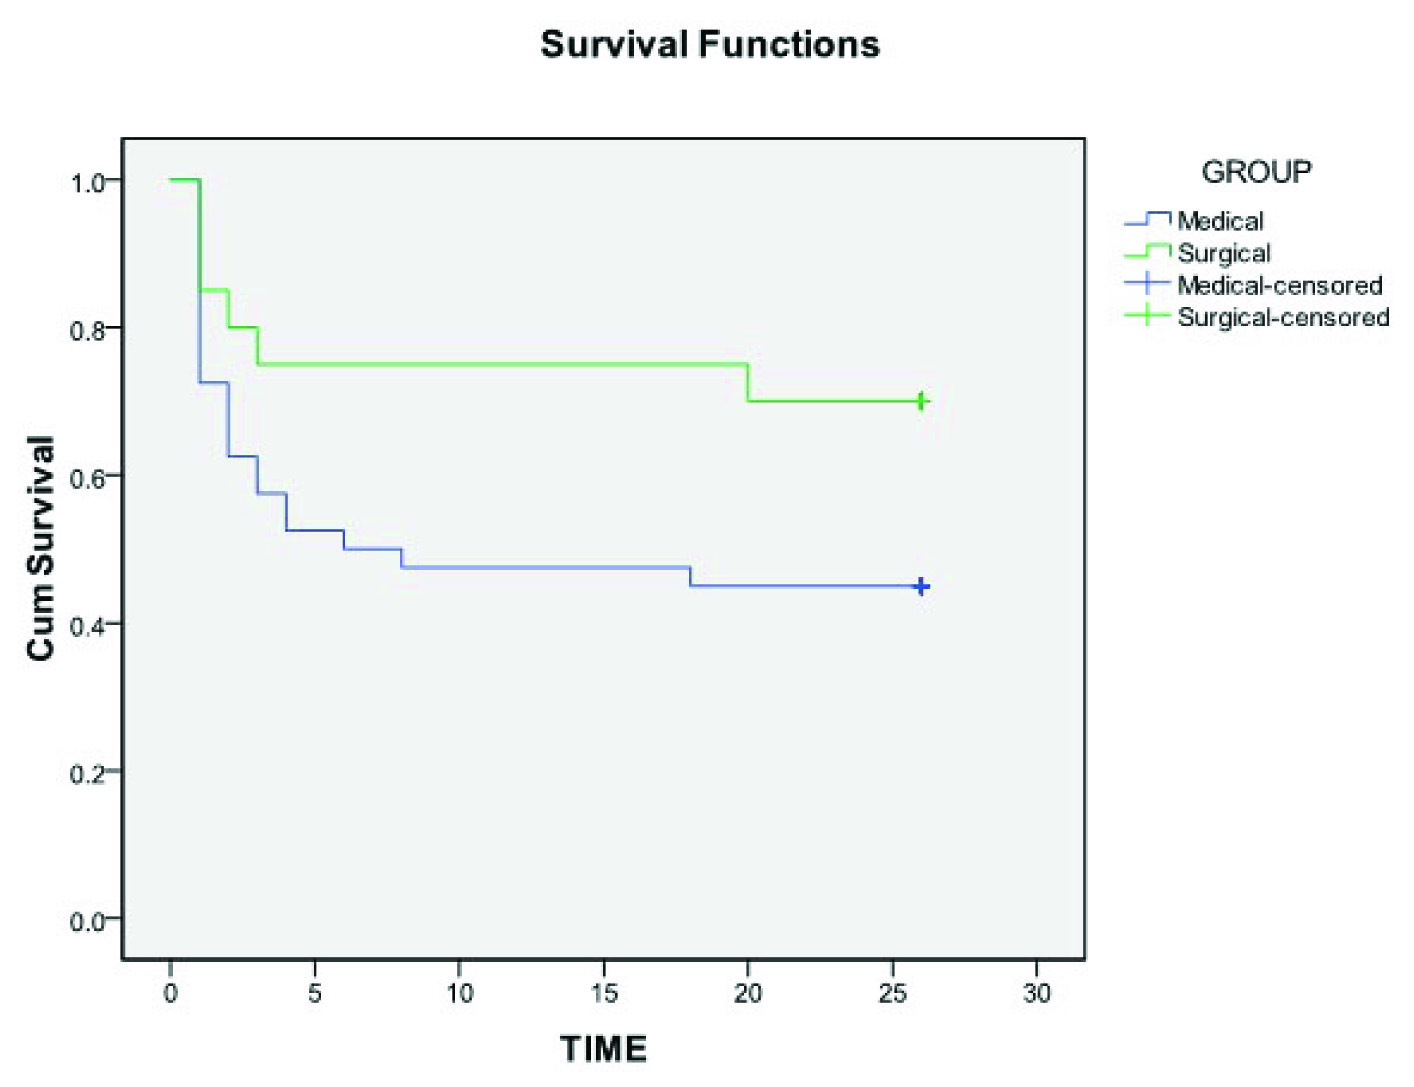Screen dimensions: 1414x1087
Task: Click the Medical curve drop at time 18
Action: [690, 577]
